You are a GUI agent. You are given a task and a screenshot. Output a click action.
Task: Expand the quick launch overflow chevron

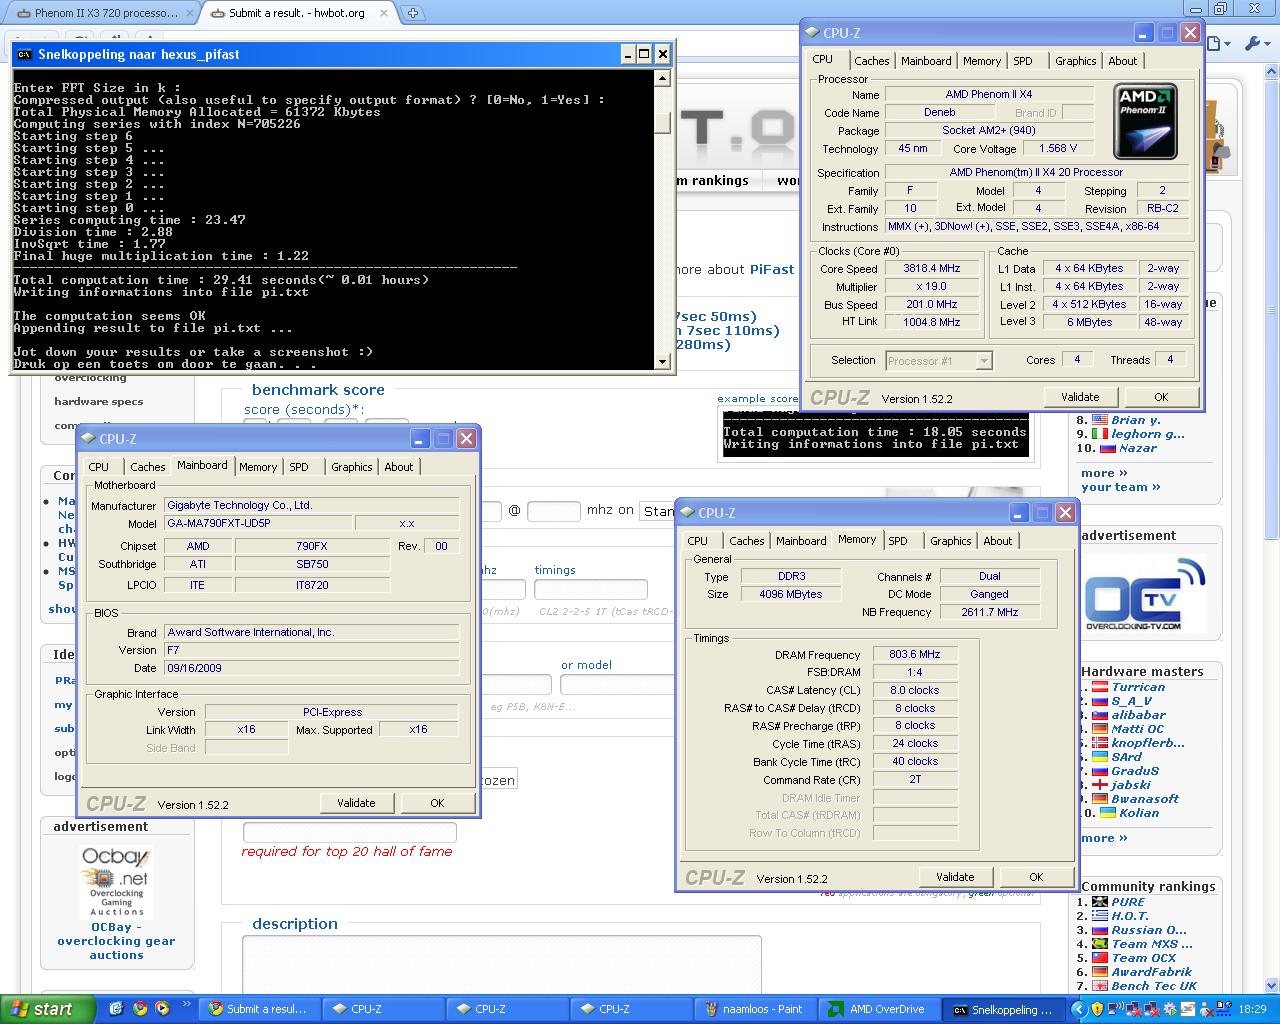[x=186, y=1005]
